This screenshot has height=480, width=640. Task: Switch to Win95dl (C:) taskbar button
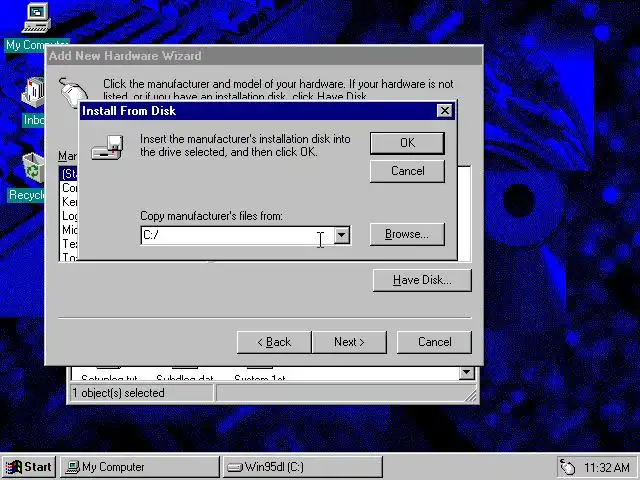[x=302, y=467]
